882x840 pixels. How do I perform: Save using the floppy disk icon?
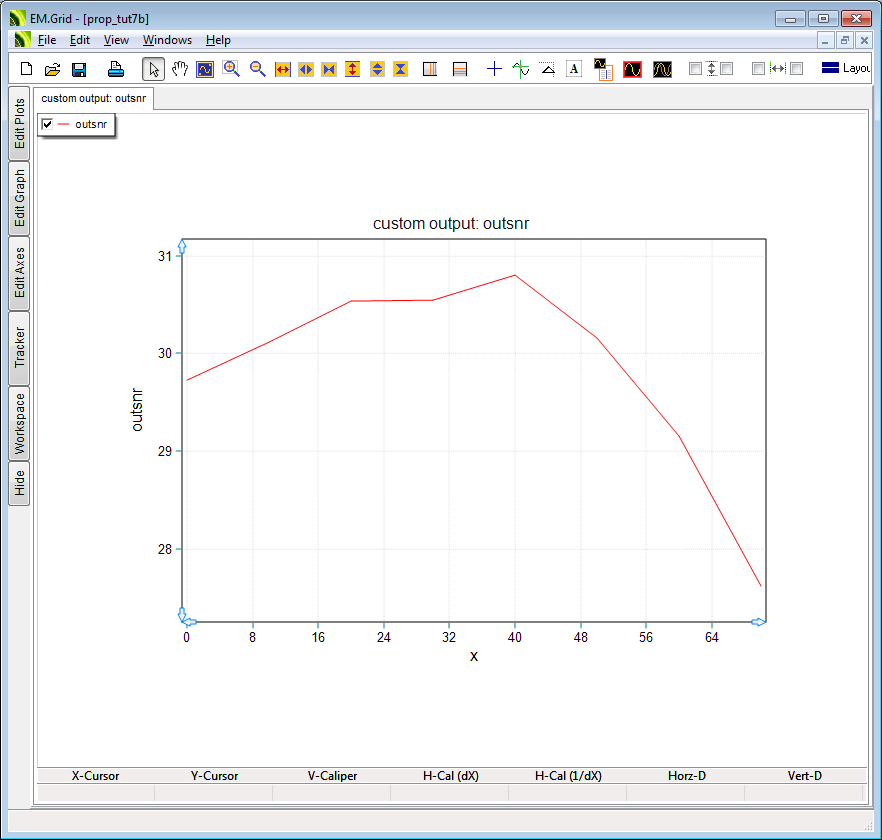pyautogui.click(x=79, y=69)
